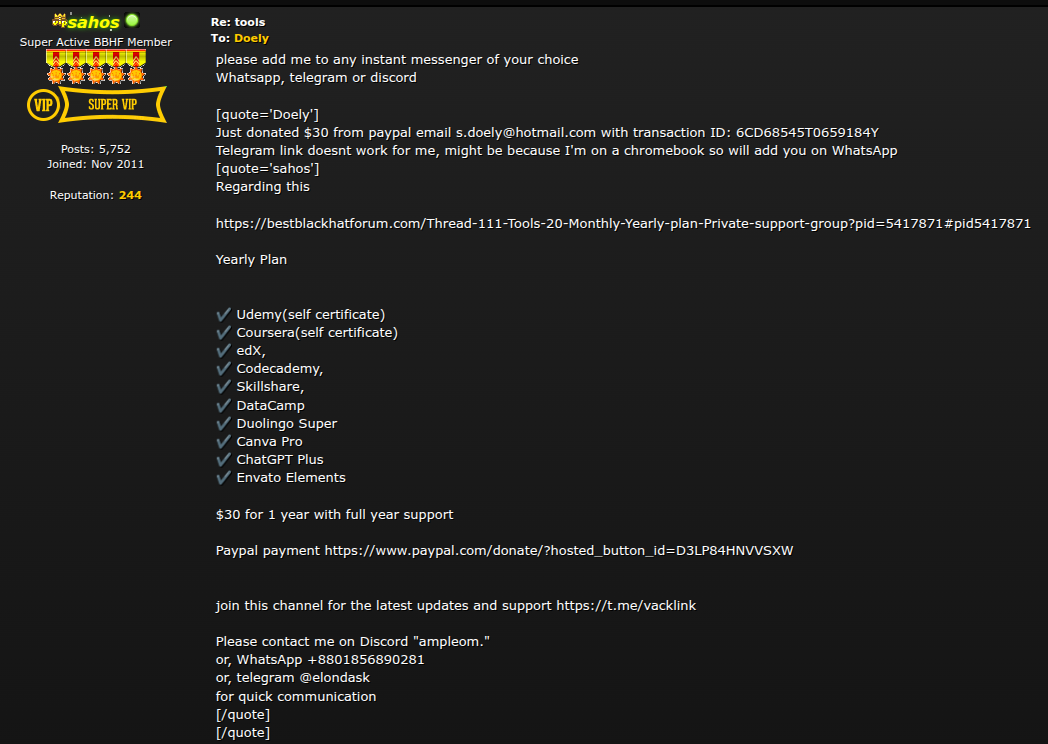The width and height of the screenshot is (1048, 744).
Task: Click the green online status indicator
Action: pos(132,20)
